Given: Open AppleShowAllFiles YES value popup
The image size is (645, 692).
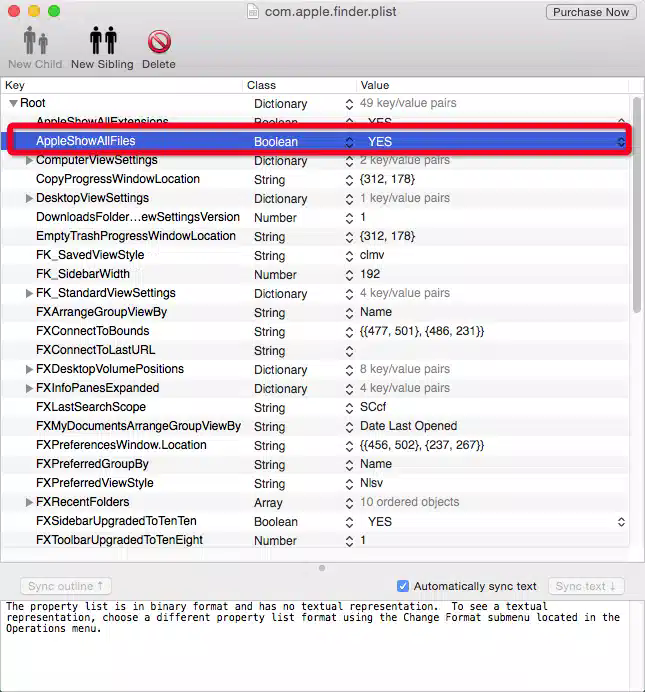Looking at the screenshot, I should pos(621,142).
